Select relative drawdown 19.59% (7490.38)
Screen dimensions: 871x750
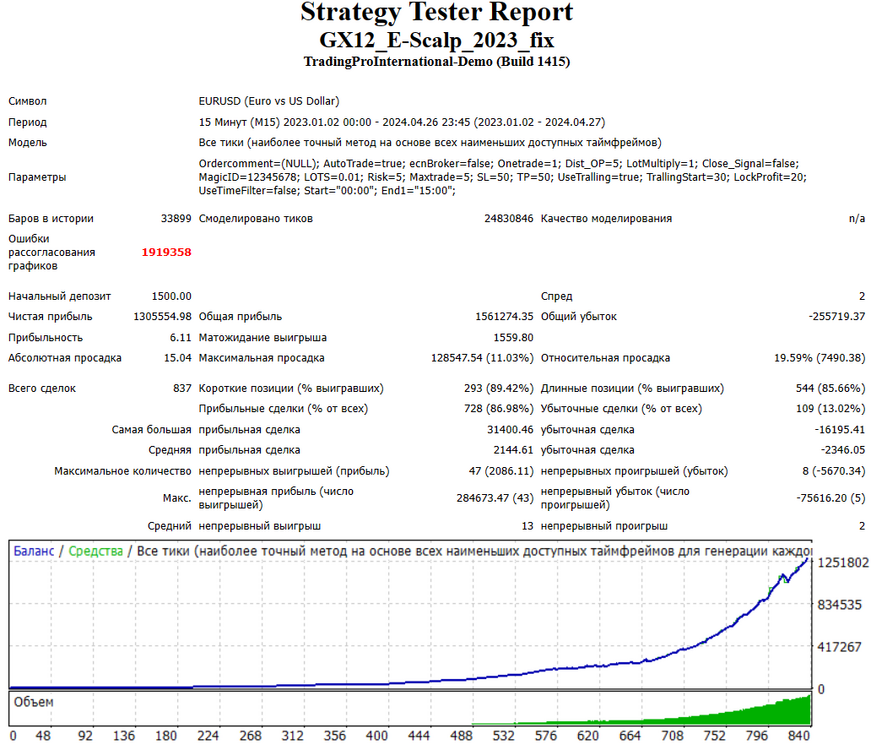tap(819, 358)
